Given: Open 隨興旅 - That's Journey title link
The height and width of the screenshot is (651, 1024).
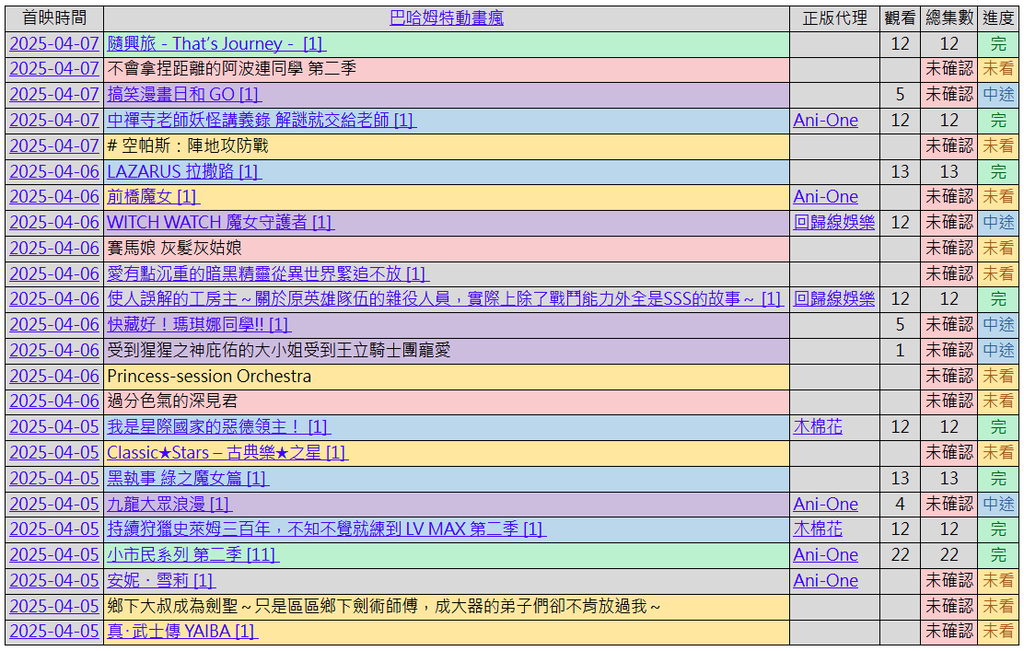Looking at the screenshot, I should 216,44.
